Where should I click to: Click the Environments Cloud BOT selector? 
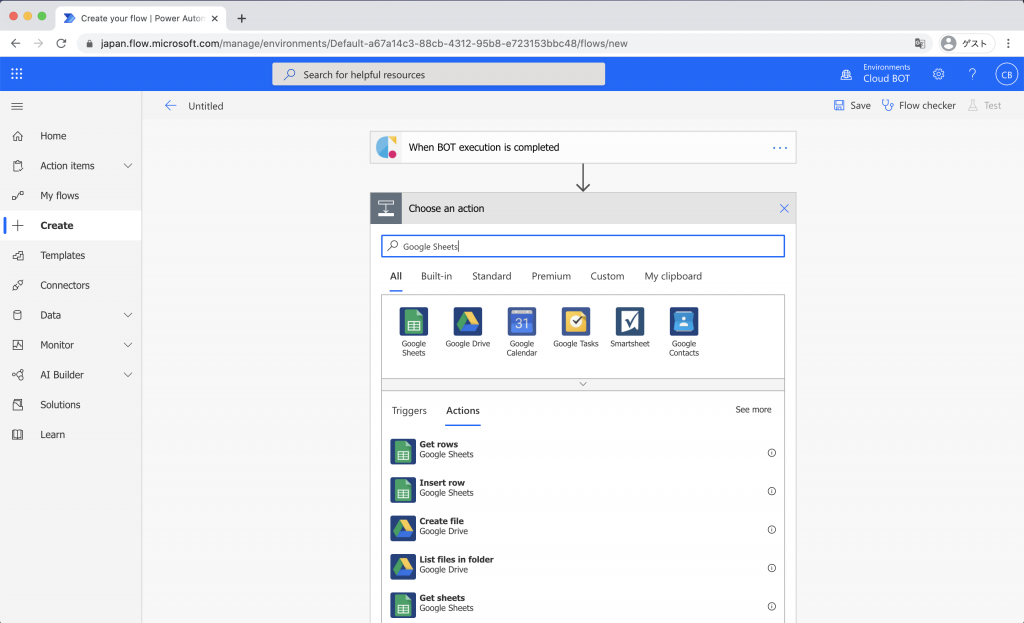(x=875, y=73)
